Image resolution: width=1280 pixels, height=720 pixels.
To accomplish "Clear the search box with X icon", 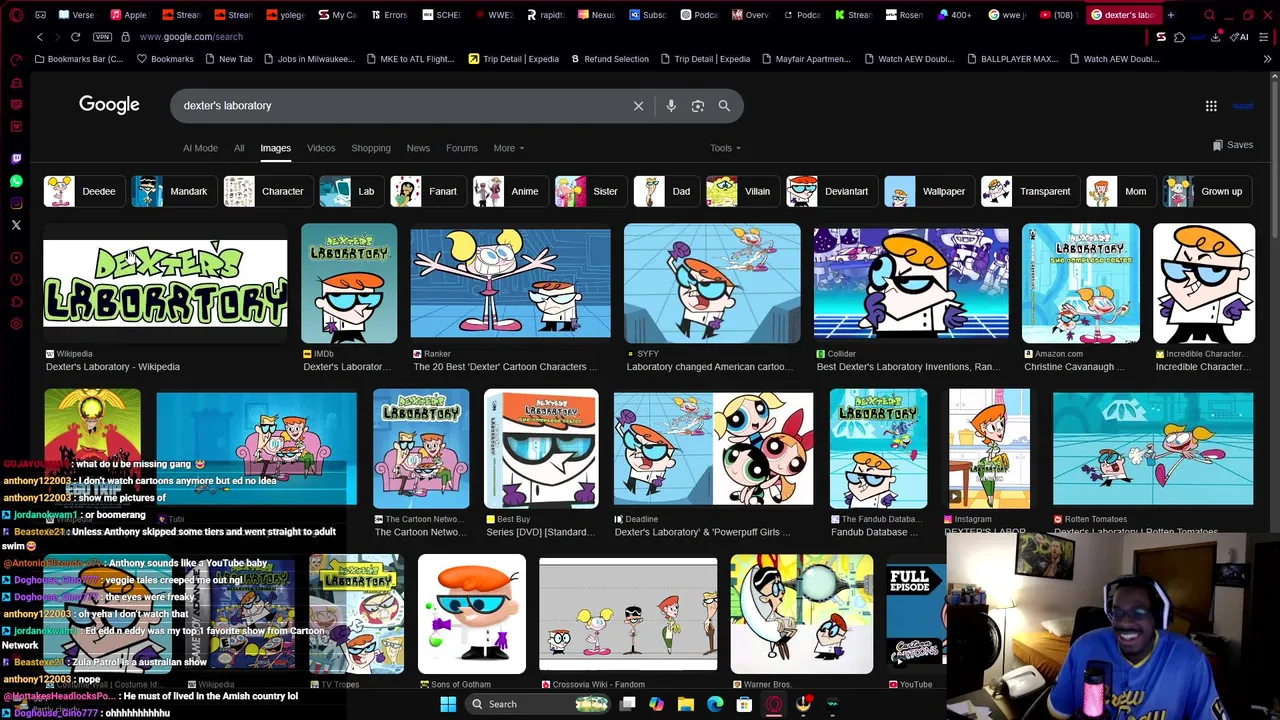I will 638,105.
